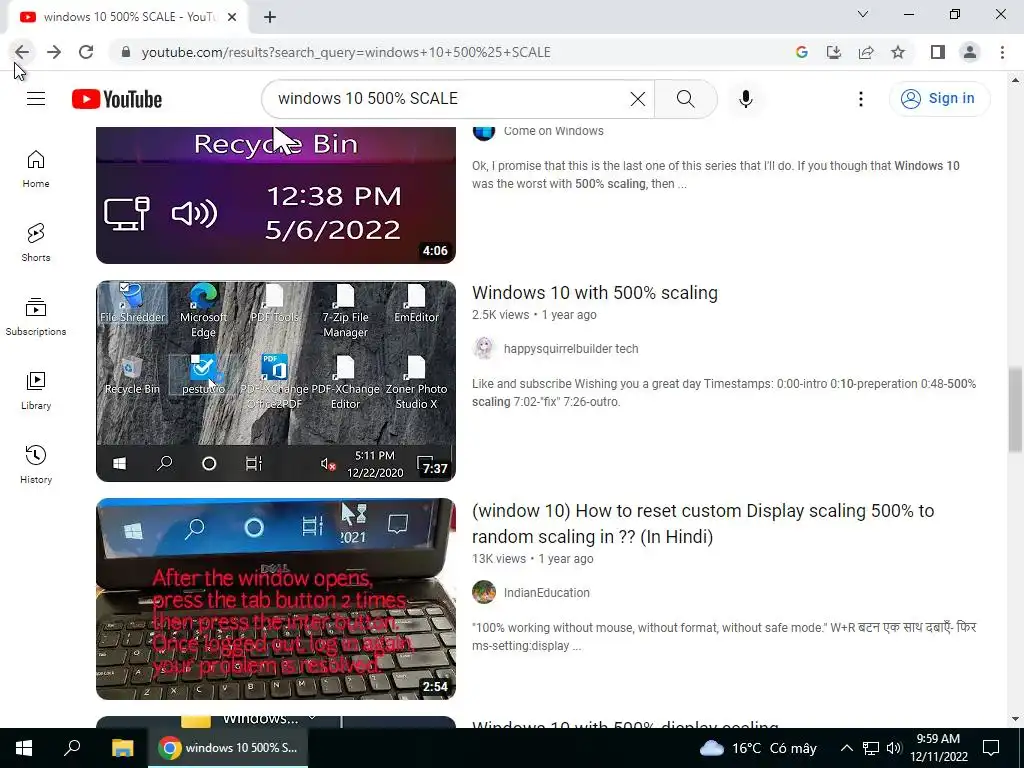Go back to the previous page
This screenshot has width=1024, height=768.
(22, 52)
